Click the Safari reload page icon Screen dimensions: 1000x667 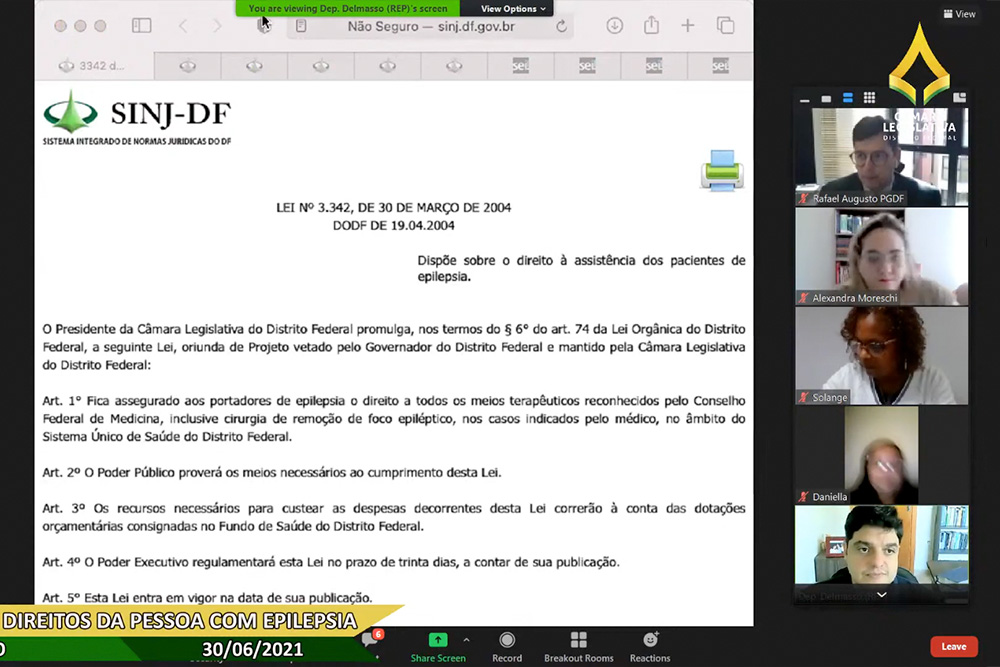[x=562, y=26]
